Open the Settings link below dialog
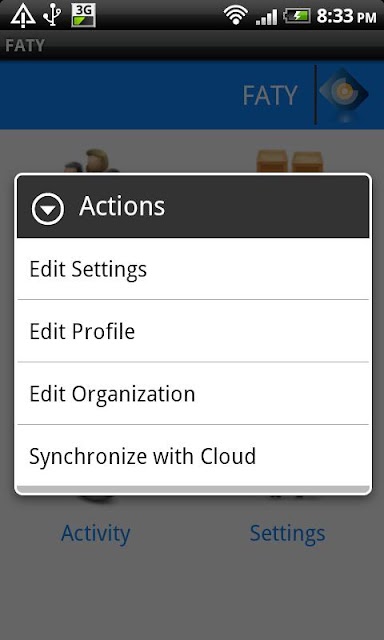The height and width of the screenshot is (640, 384). [x=287, y=533]
